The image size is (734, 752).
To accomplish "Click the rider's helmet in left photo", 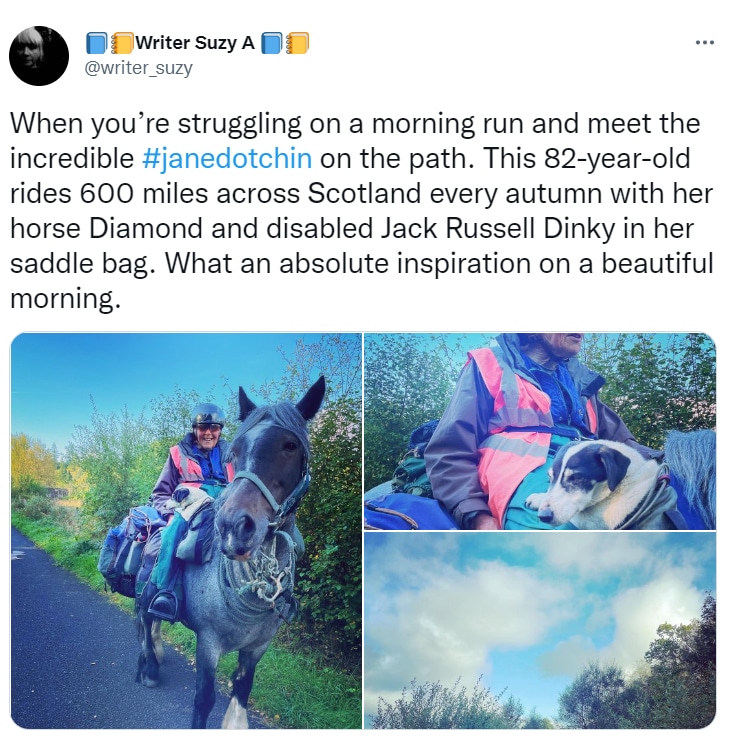I will [208, 415].
